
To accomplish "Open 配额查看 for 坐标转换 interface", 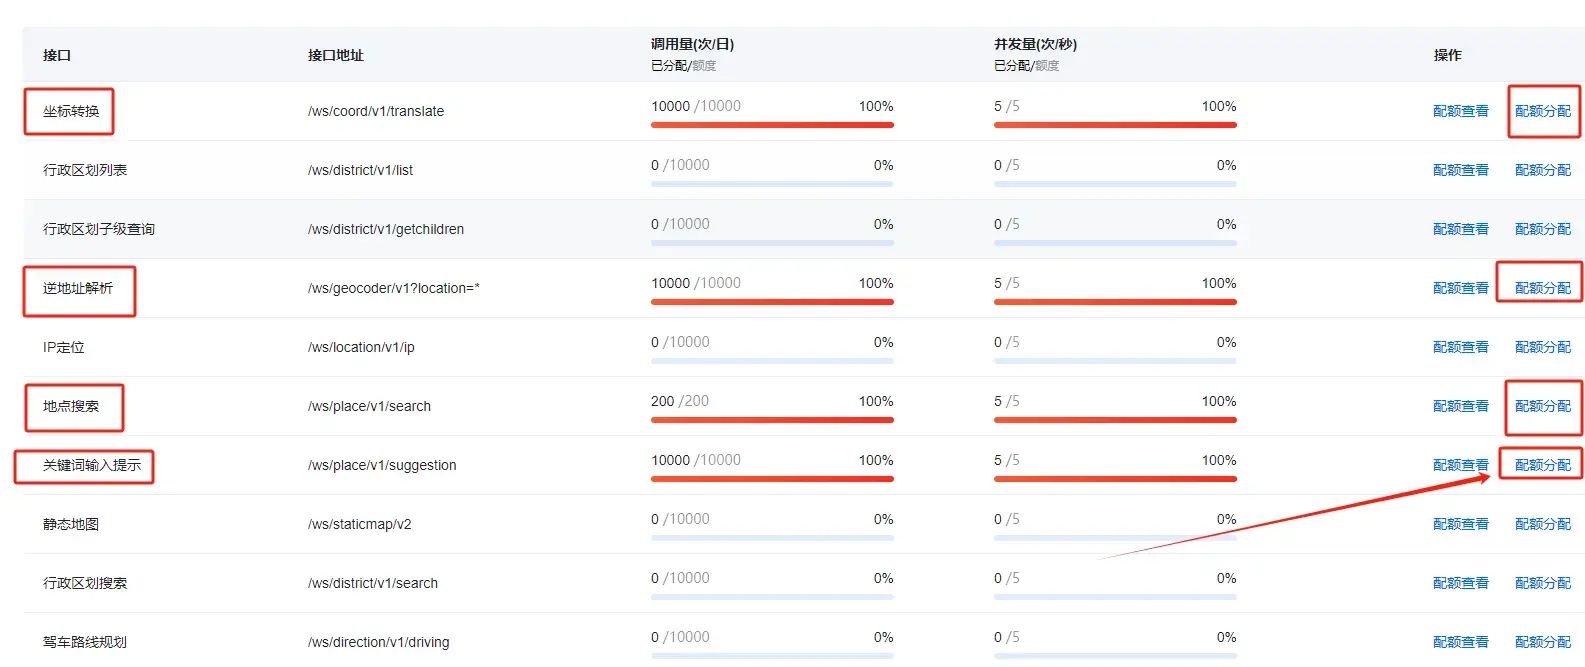I will click(1460, 111).
